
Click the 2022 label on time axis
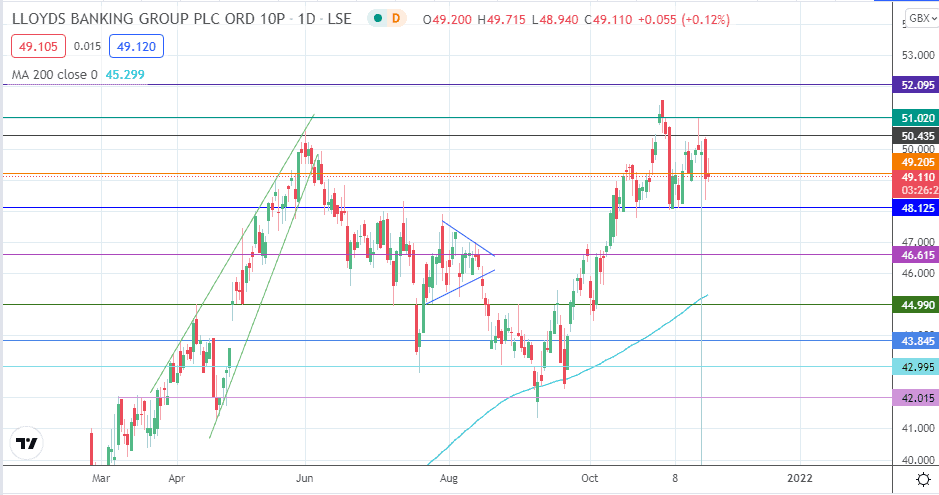click(x=800, y=478)
